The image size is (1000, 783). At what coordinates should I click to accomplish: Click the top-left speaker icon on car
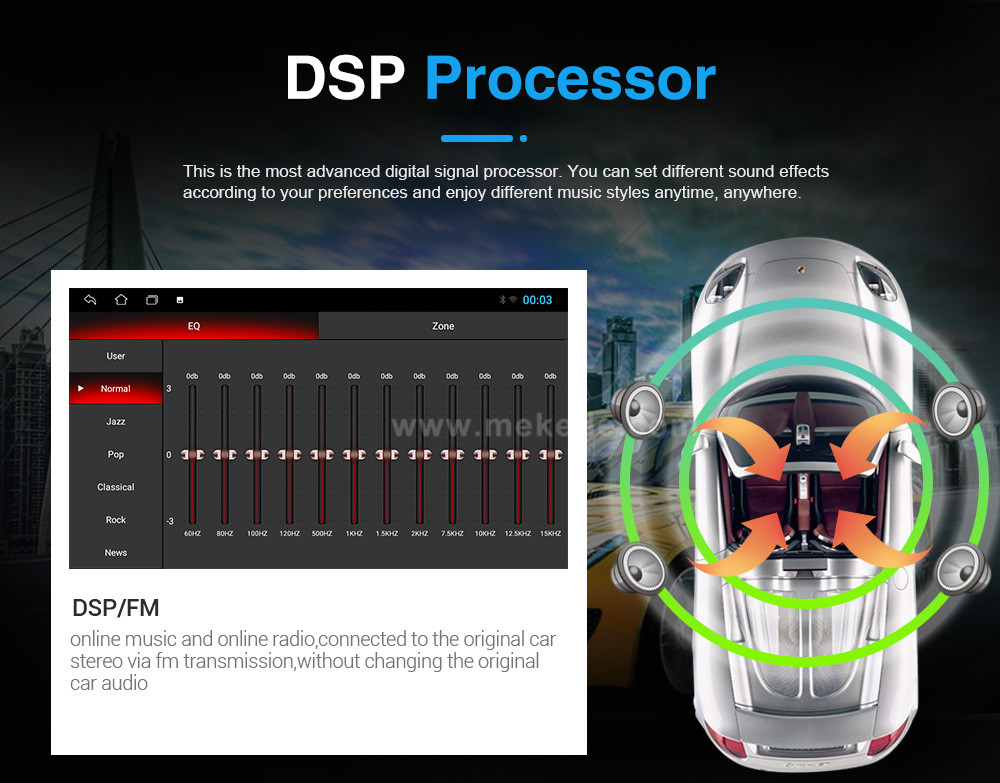pos(638,410)
